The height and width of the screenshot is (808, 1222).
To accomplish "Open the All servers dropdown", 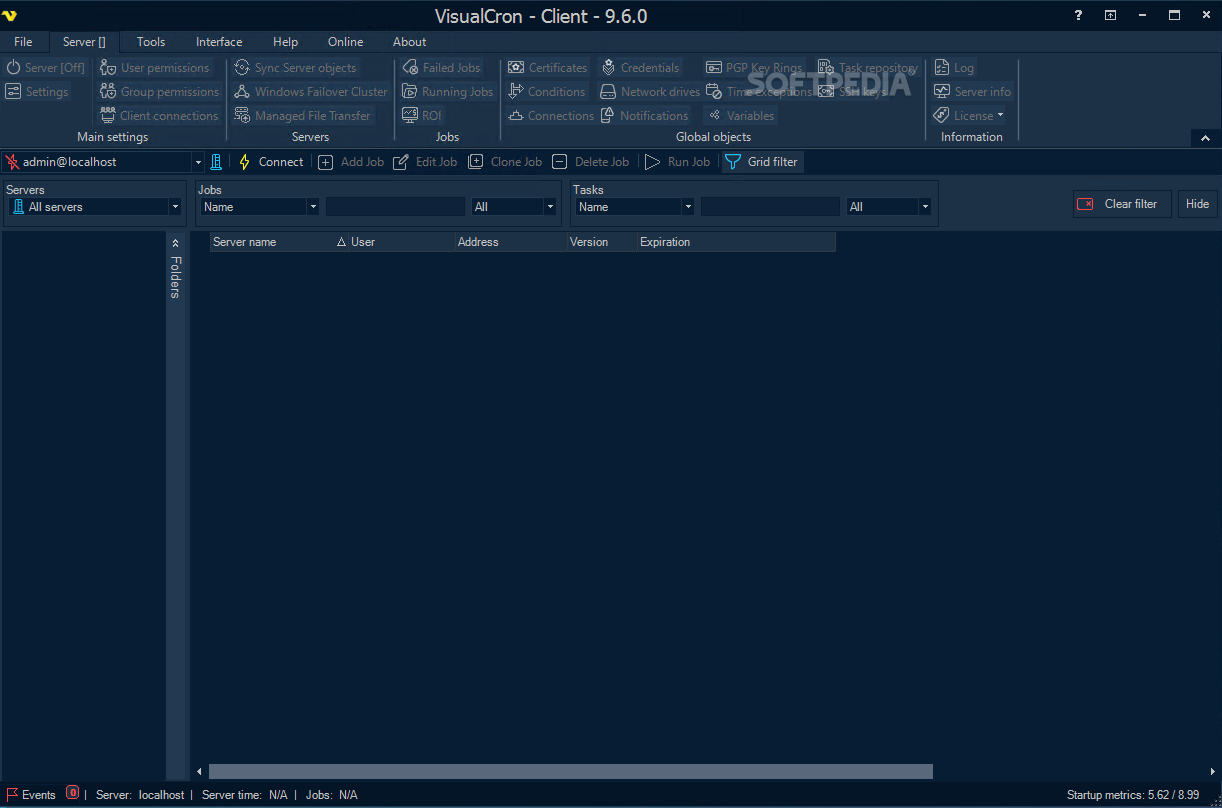I will point(175,207).
